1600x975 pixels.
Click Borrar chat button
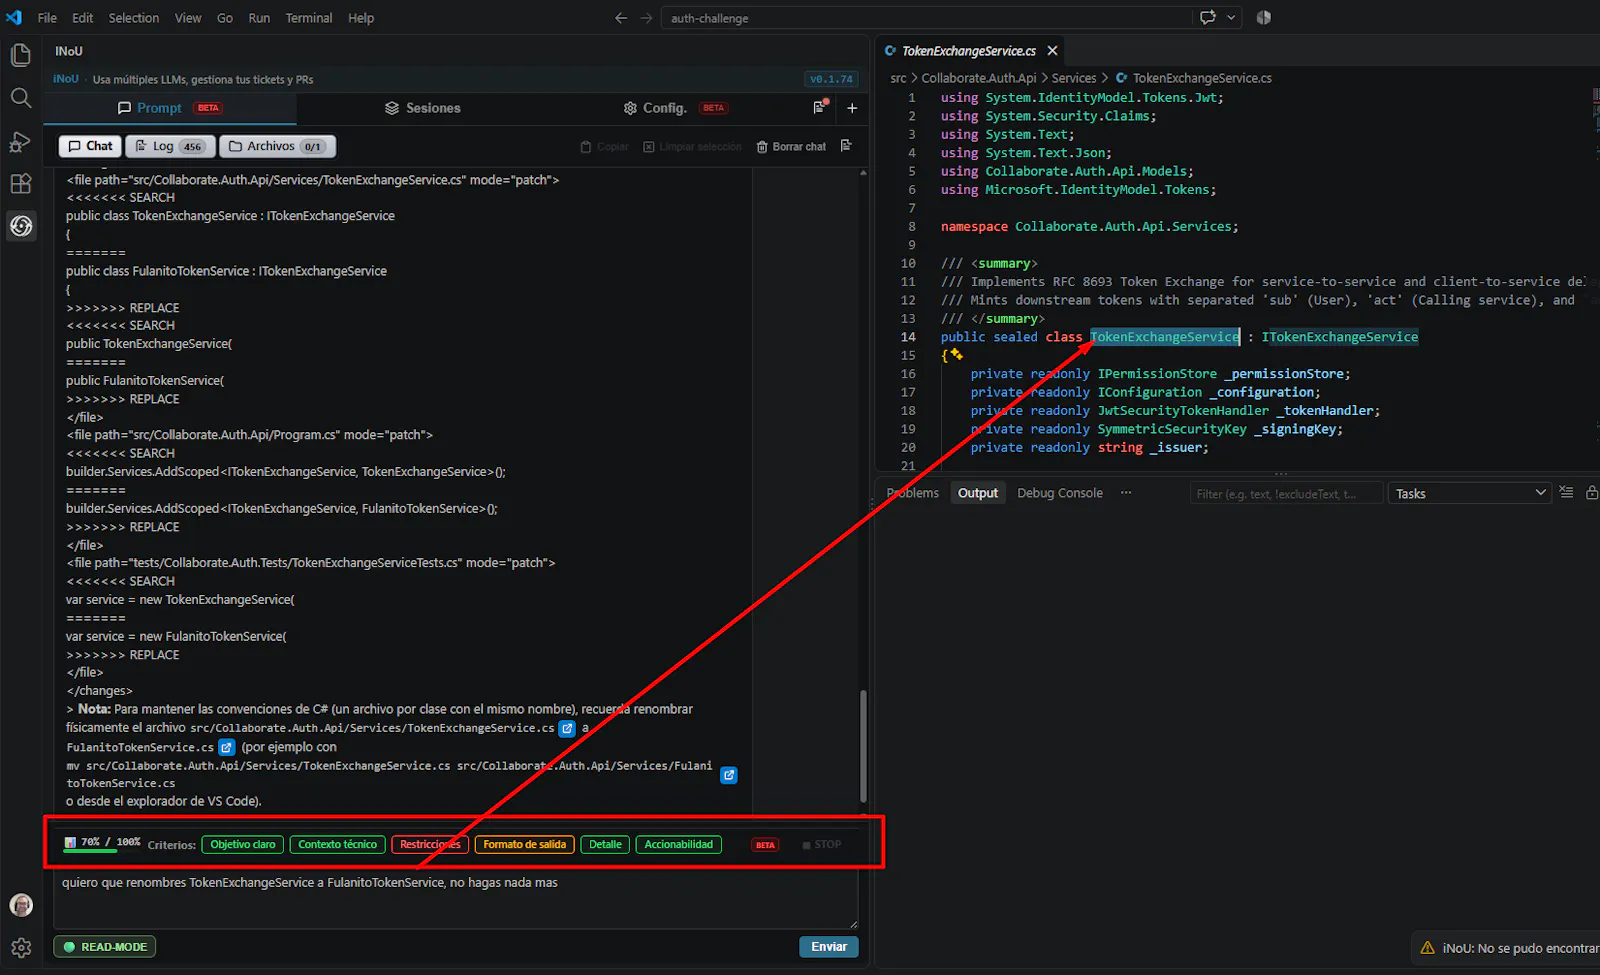[x=791, y=146]
